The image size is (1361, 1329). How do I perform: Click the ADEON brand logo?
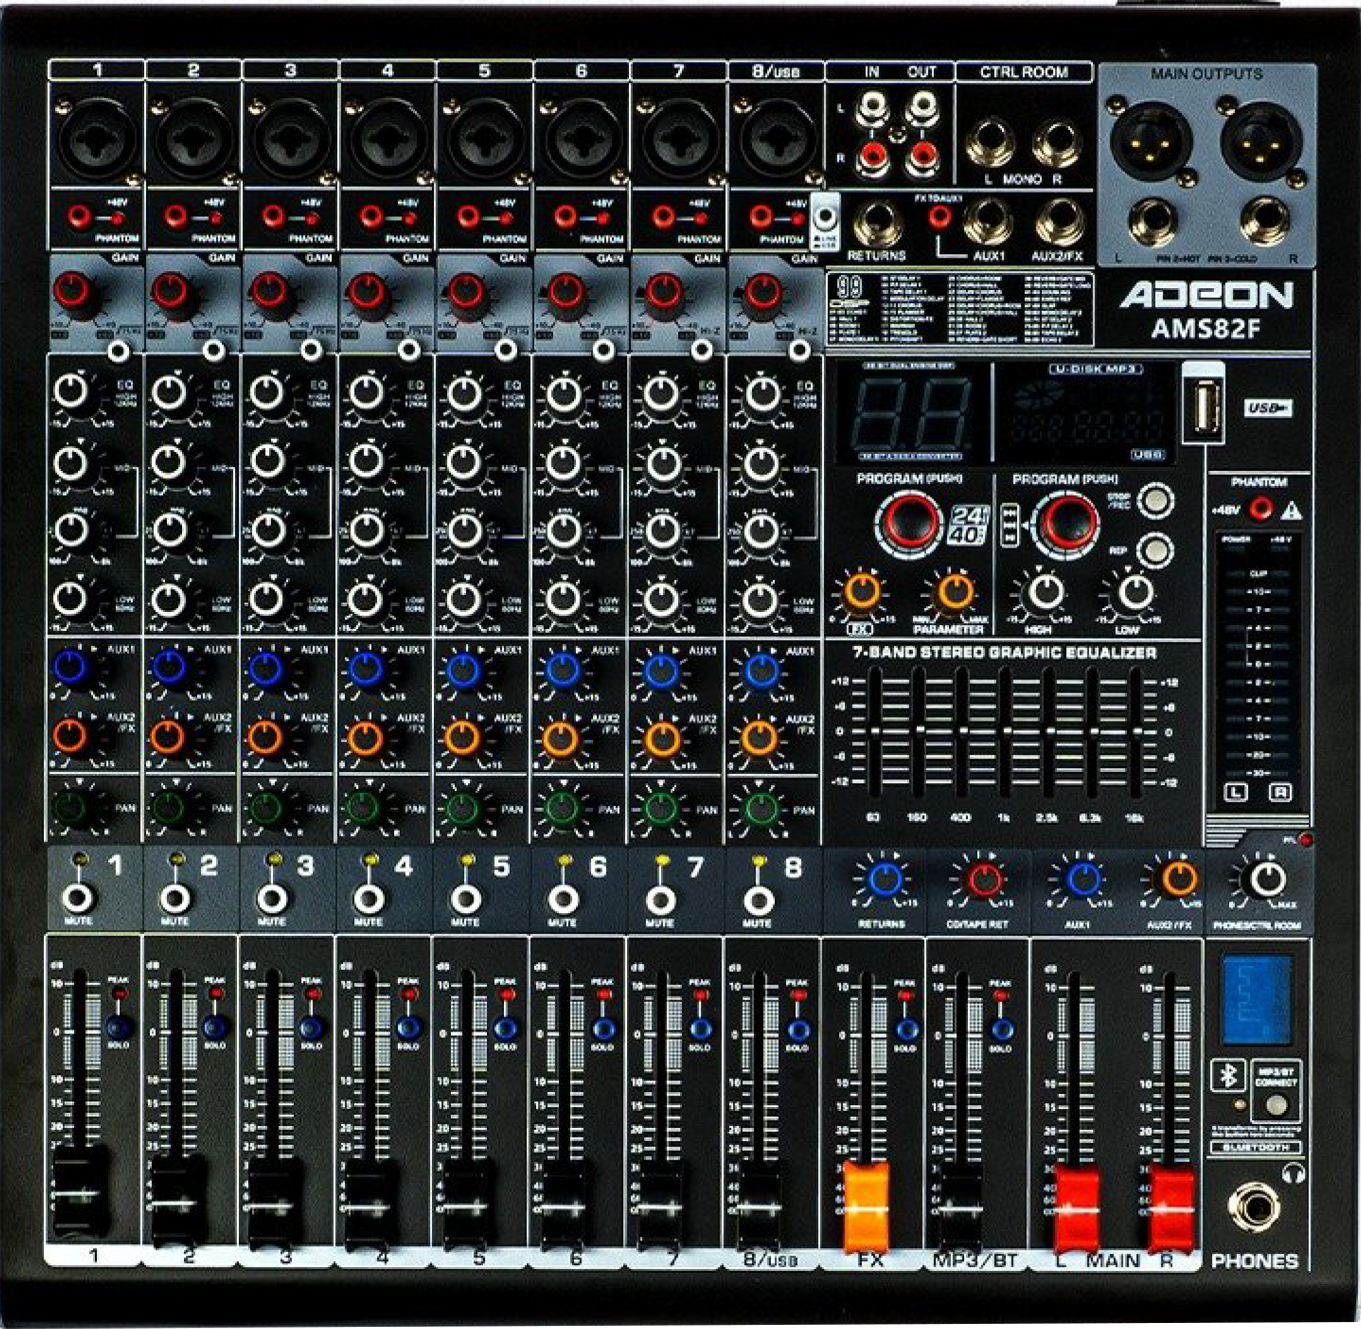point(1206,294)
